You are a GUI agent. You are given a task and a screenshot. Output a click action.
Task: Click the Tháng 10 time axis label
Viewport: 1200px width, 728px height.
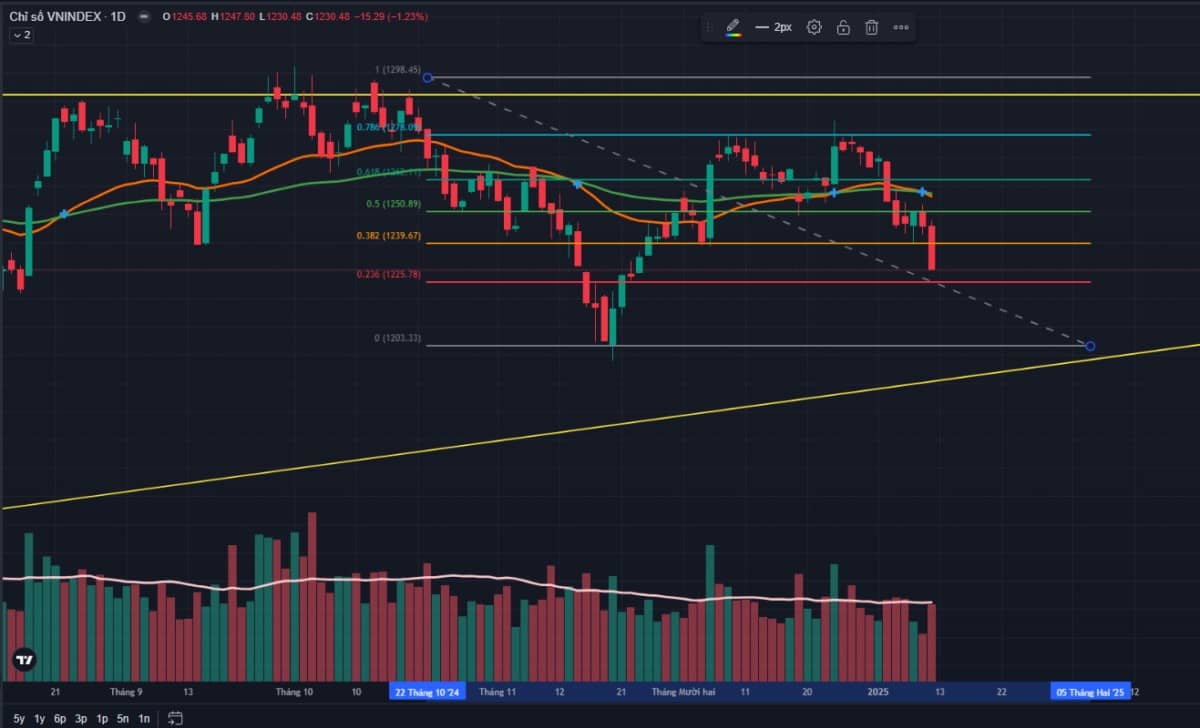coord(294,692)
